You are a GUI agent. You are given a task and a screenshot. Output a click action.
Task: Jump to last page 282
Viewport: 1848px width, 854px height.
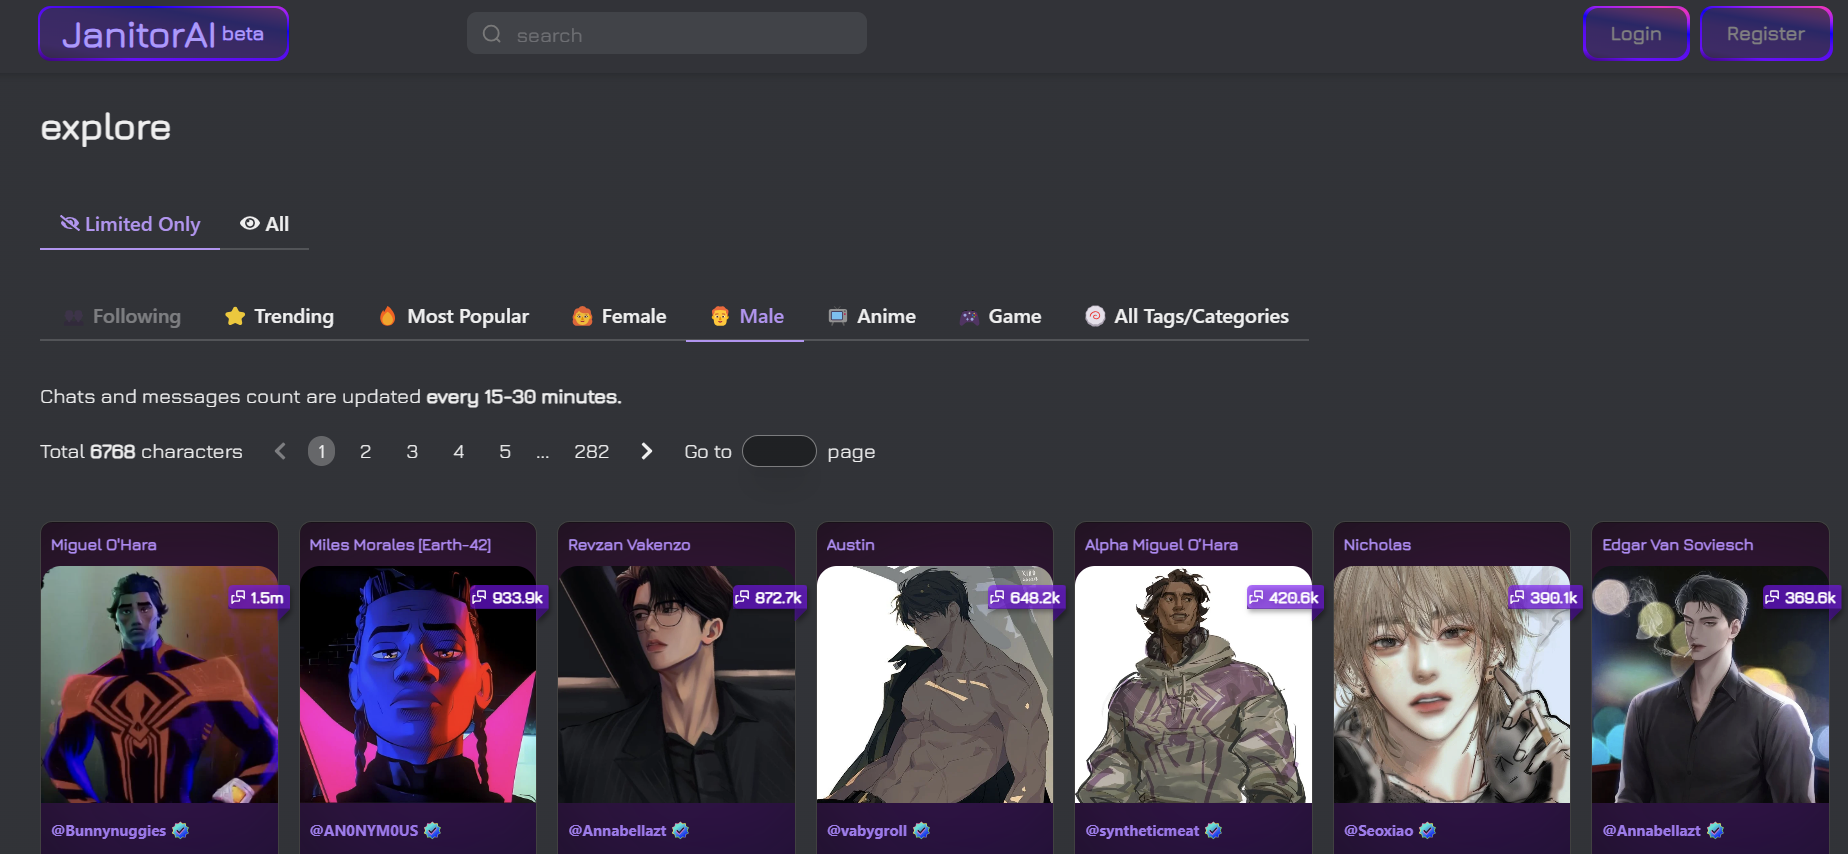pos(592,452)
